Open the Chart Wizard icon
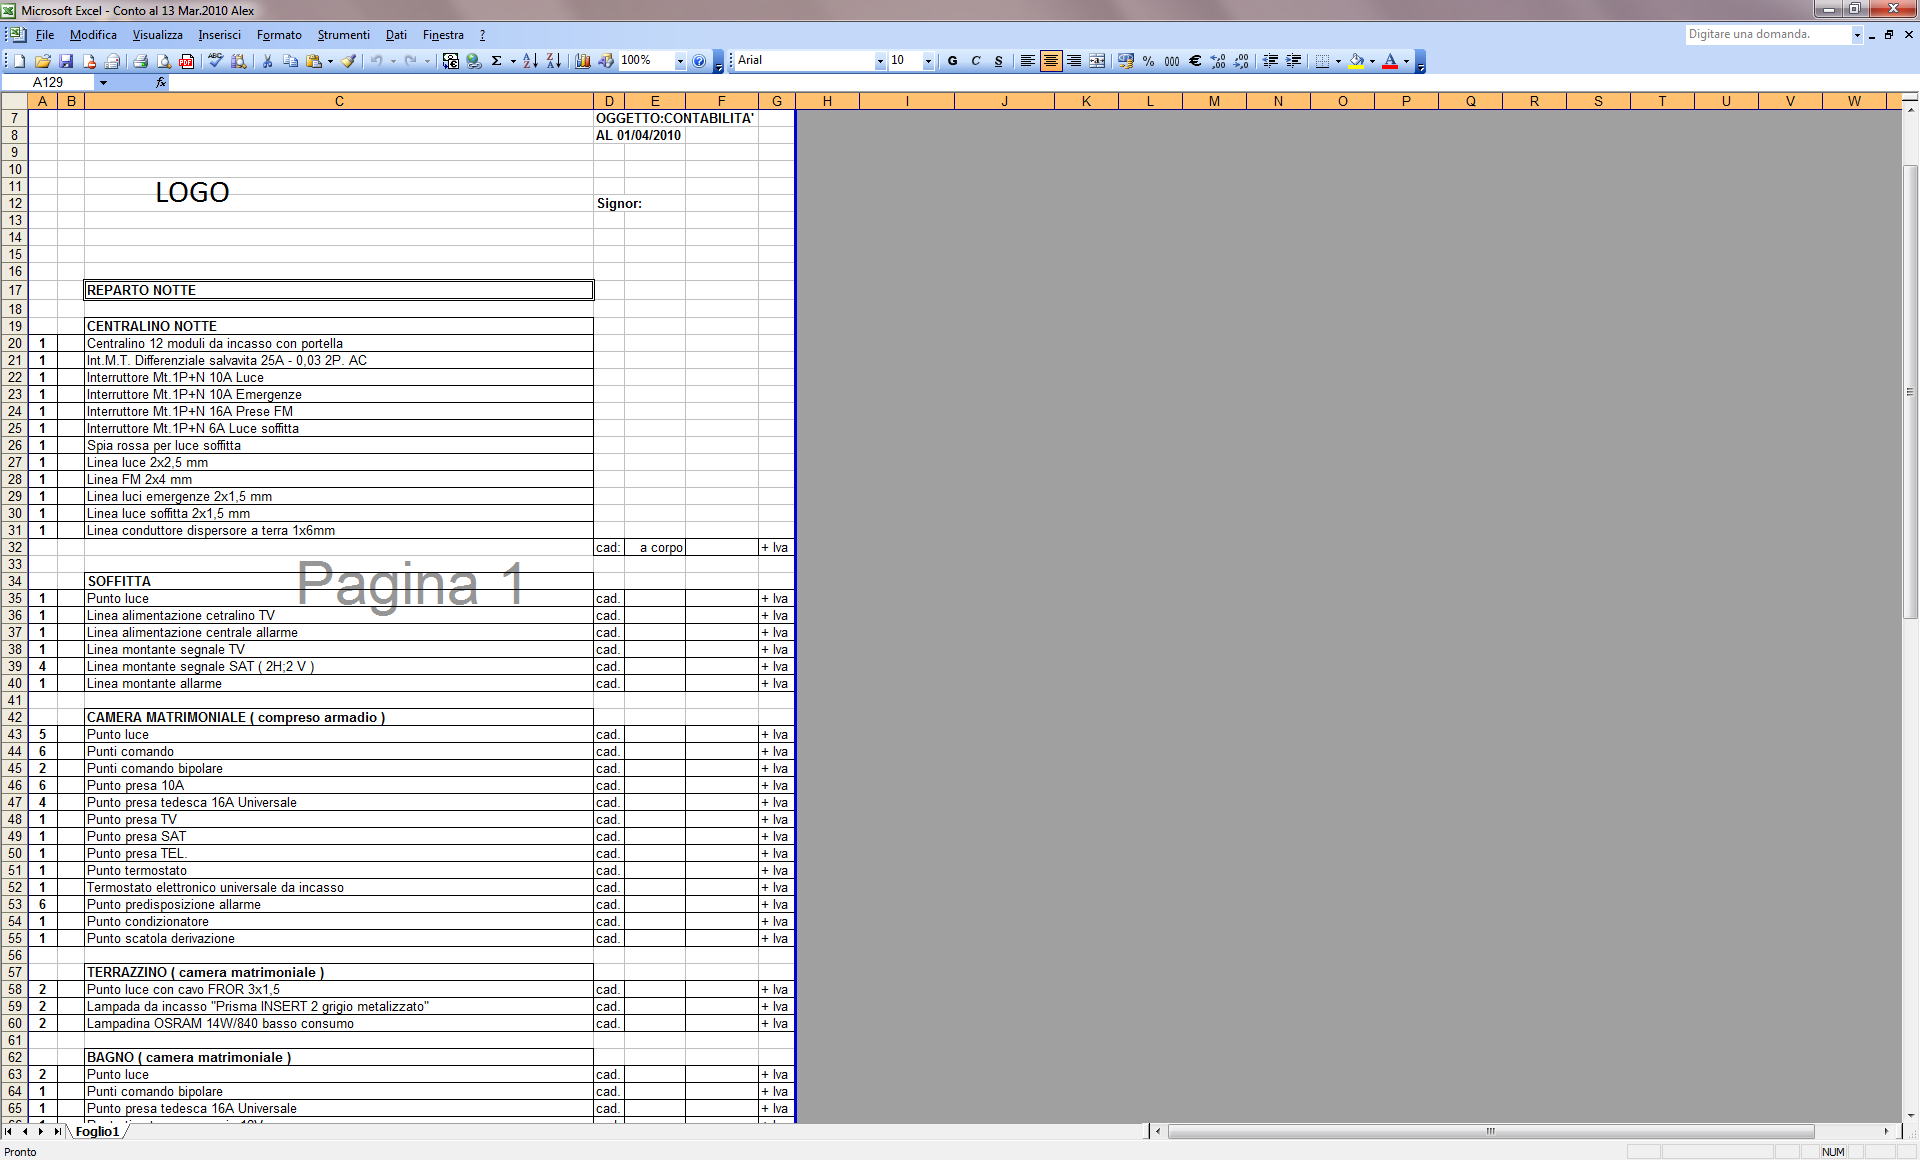The image size is (1920, 1160). pos(583,61)
